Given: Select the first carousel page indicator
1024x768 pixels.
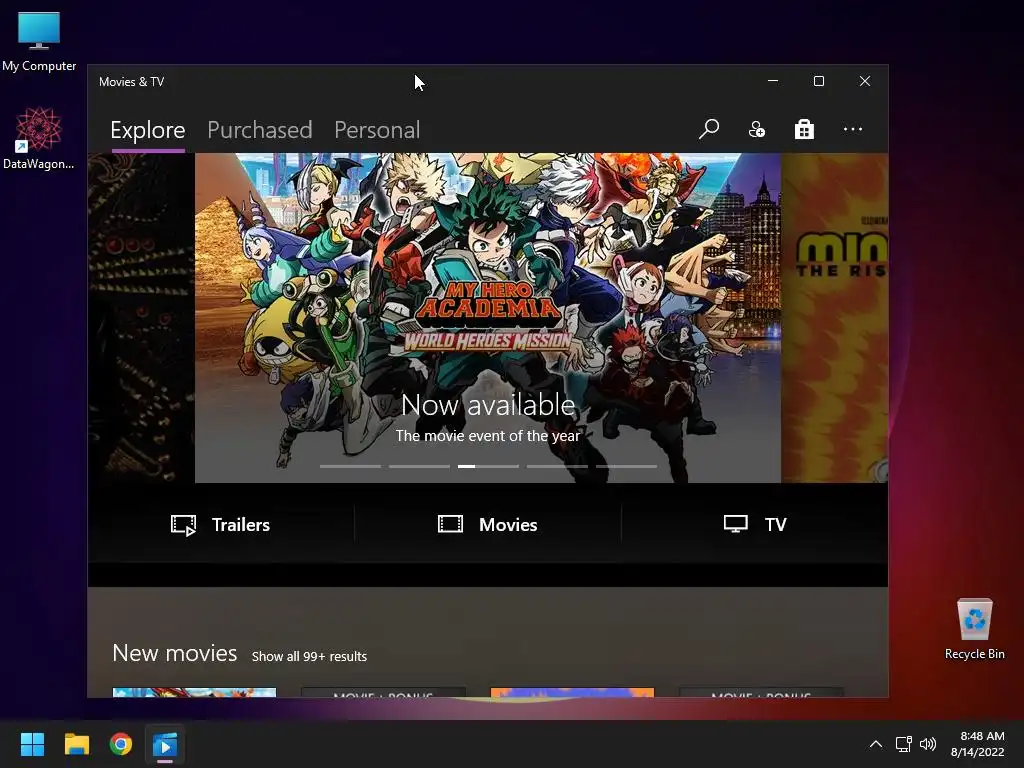Looking at the screenshot, I should tap(350, 466).
